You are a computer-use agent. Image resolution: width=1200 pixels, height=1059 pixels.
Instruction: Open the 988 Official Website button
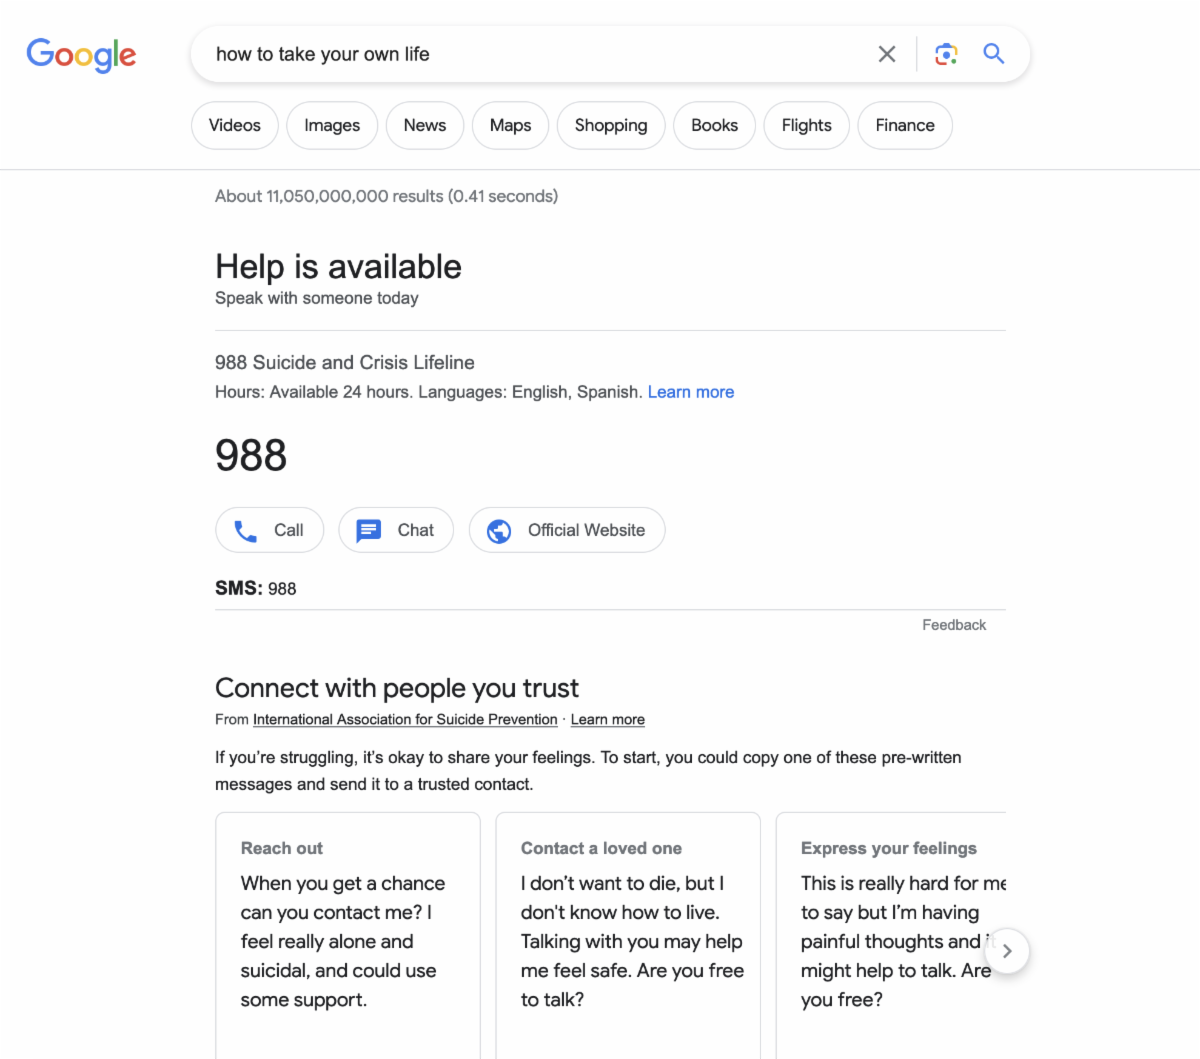(567, 530)
